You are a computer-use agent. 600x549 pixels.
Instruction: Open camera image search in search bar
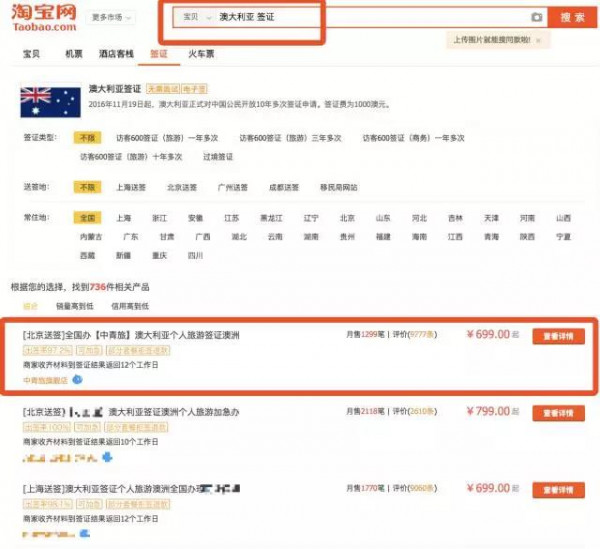[537, 17]
